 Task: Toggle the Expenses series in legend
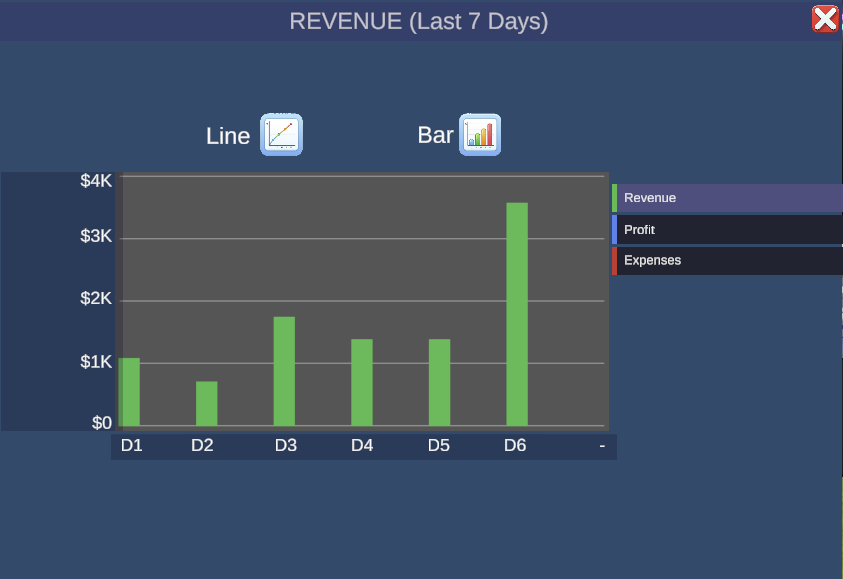728,261
